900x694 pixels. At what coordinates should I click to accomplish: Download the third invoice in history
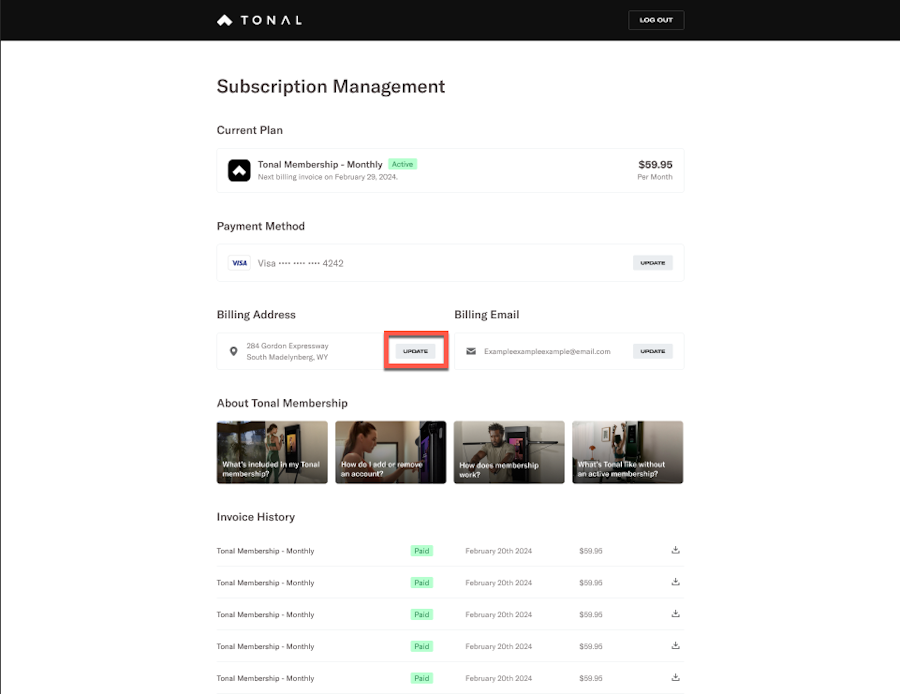pos(676,614)
